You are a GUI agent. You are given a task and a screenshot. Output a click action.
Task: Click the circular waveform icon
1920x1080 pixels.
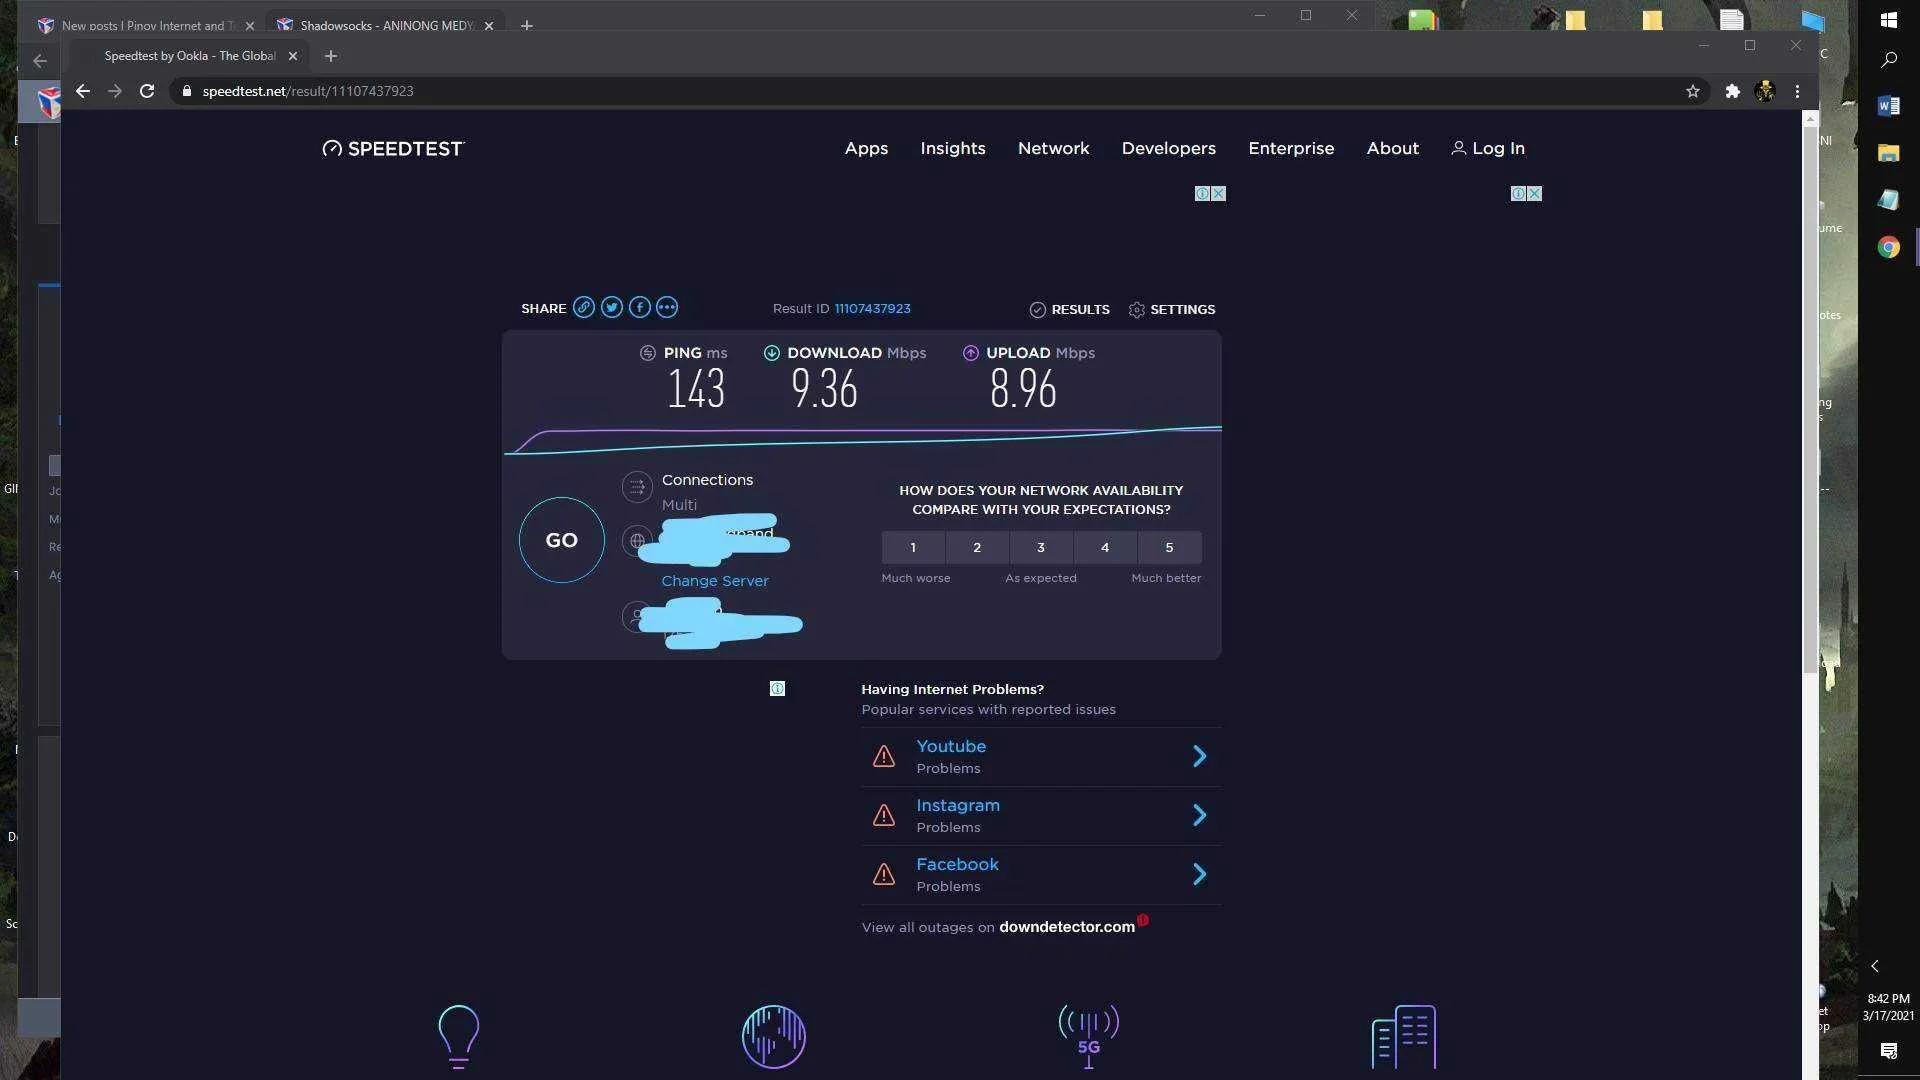tap(774, 1037)
